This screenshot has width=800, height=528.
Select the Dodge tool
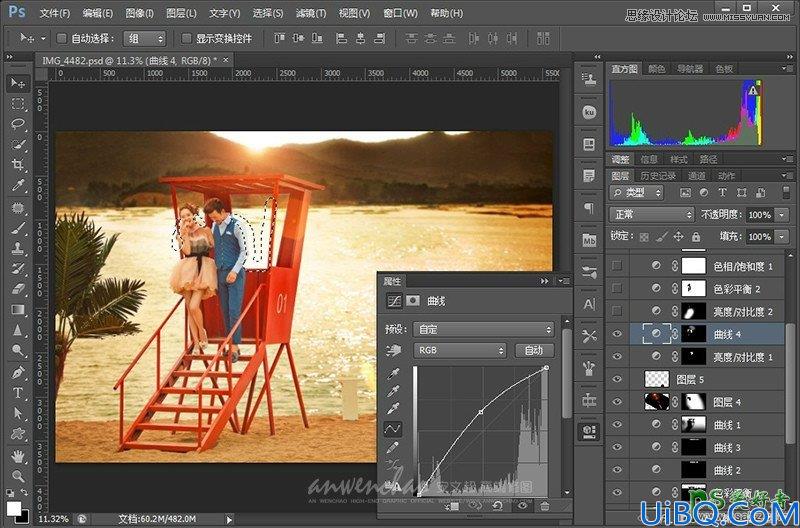tap(18, 350)
